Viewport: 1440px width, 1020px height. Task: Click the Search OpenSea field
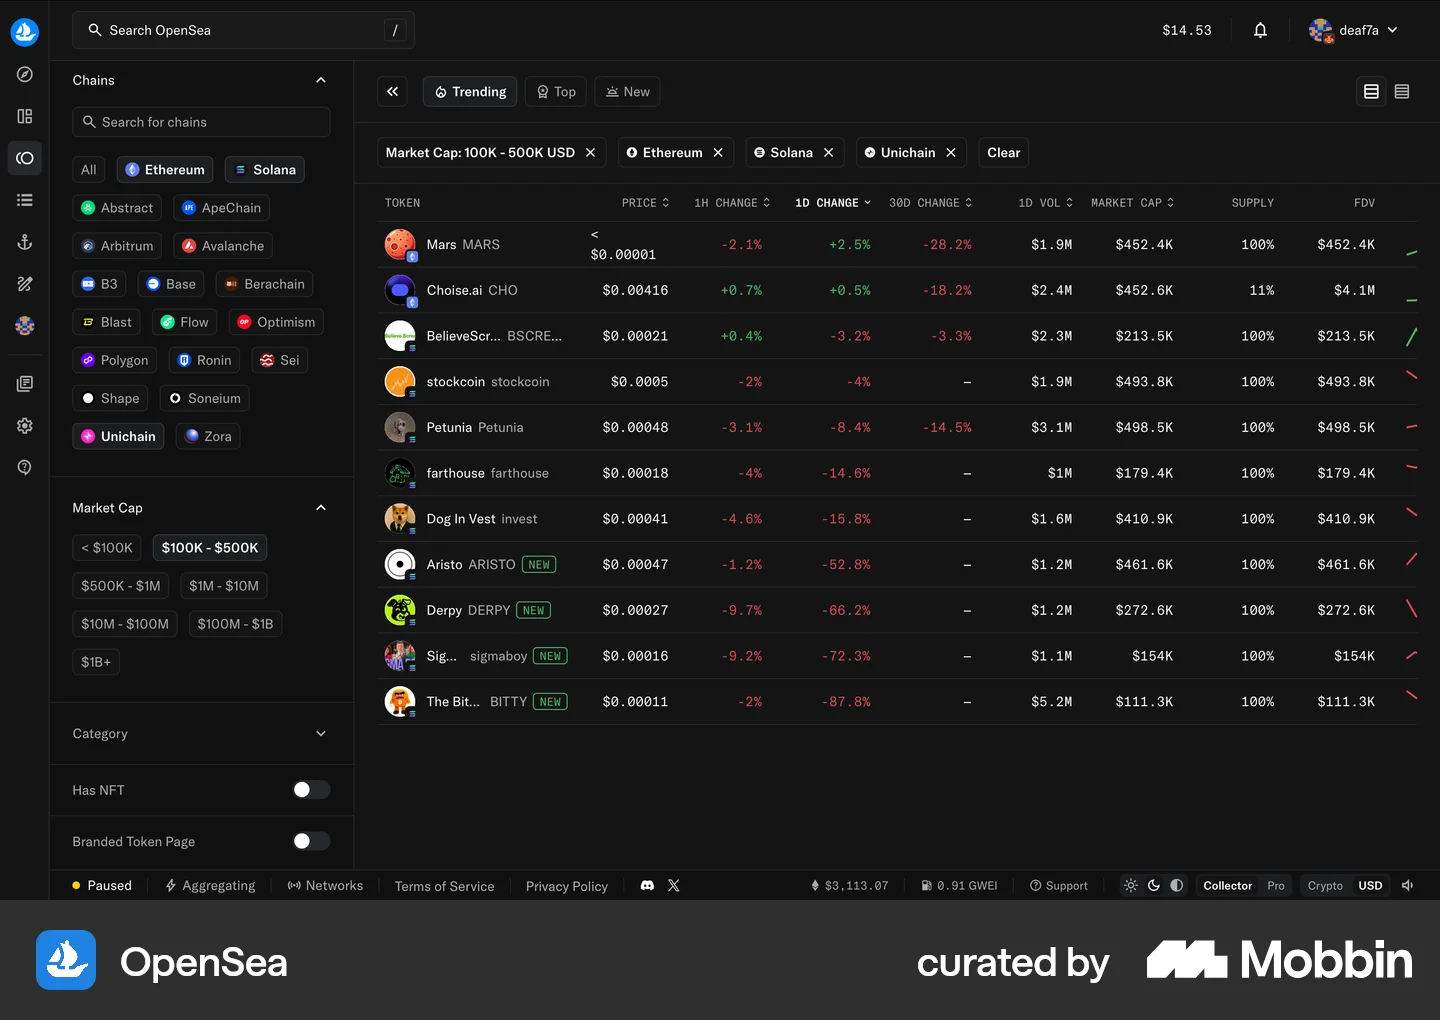tap(244, 30)
